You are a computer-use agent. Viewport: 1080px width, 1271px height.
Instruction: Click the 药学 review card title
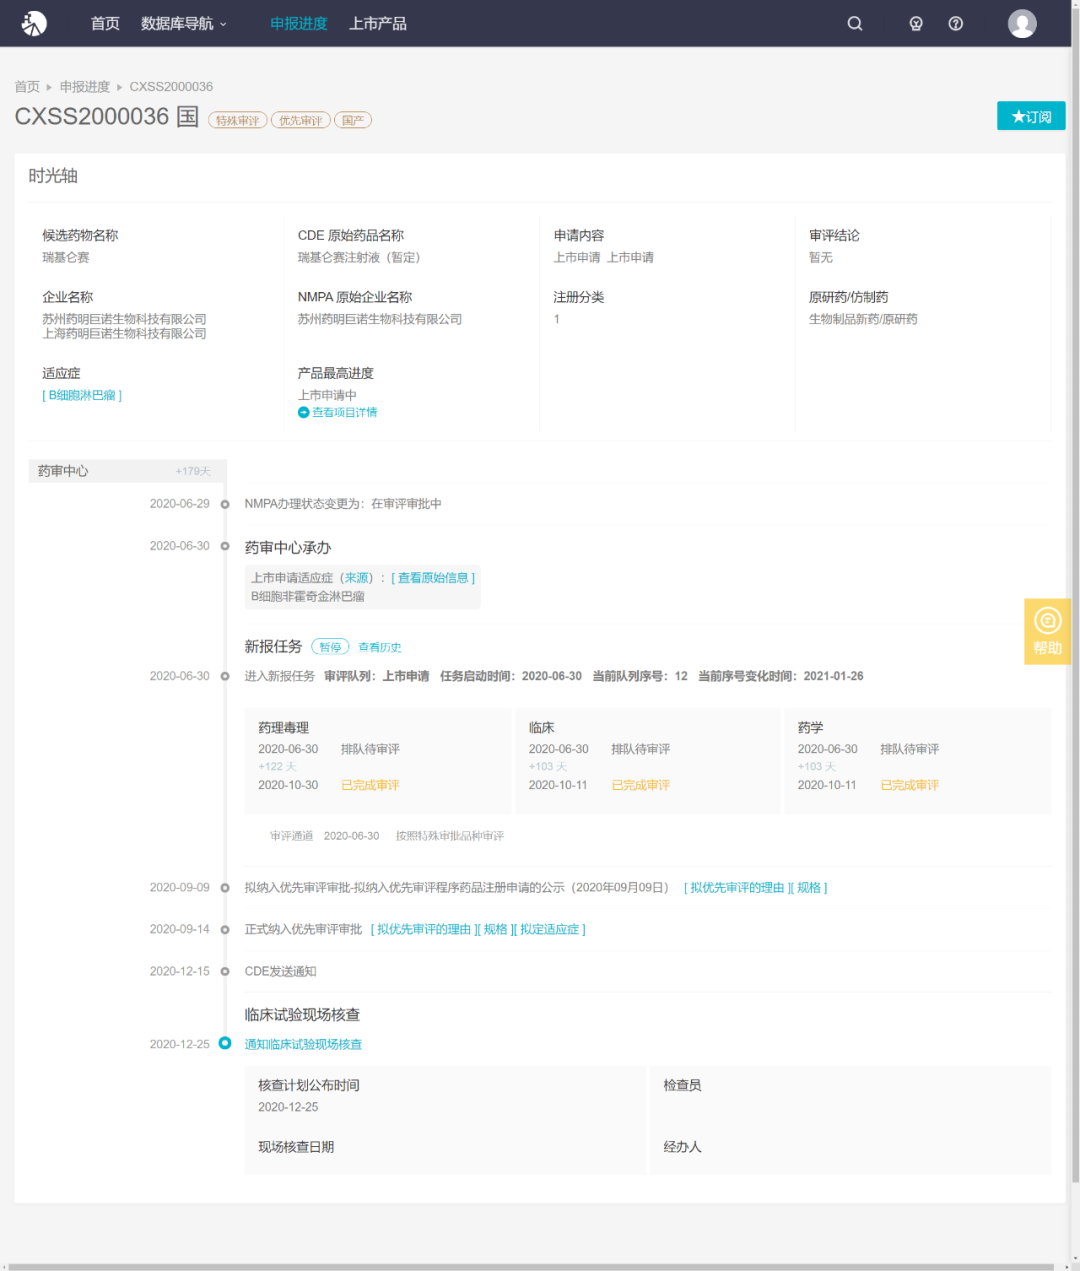pyautogui.click(x=810, y=727)
